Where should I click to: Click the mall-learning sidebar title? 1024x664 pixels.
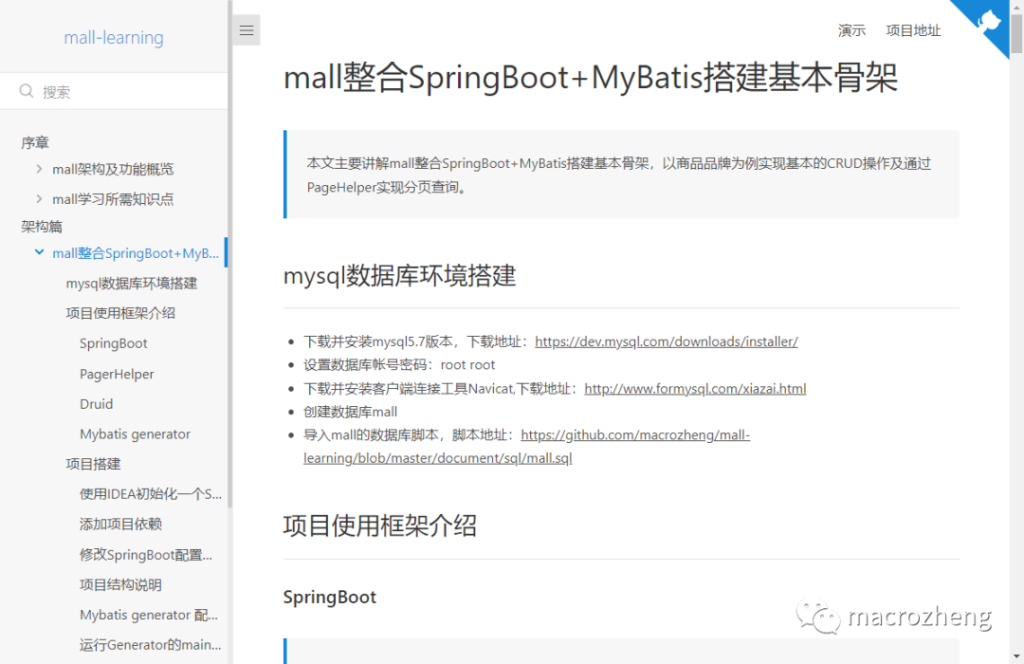[x=113, y=38]
